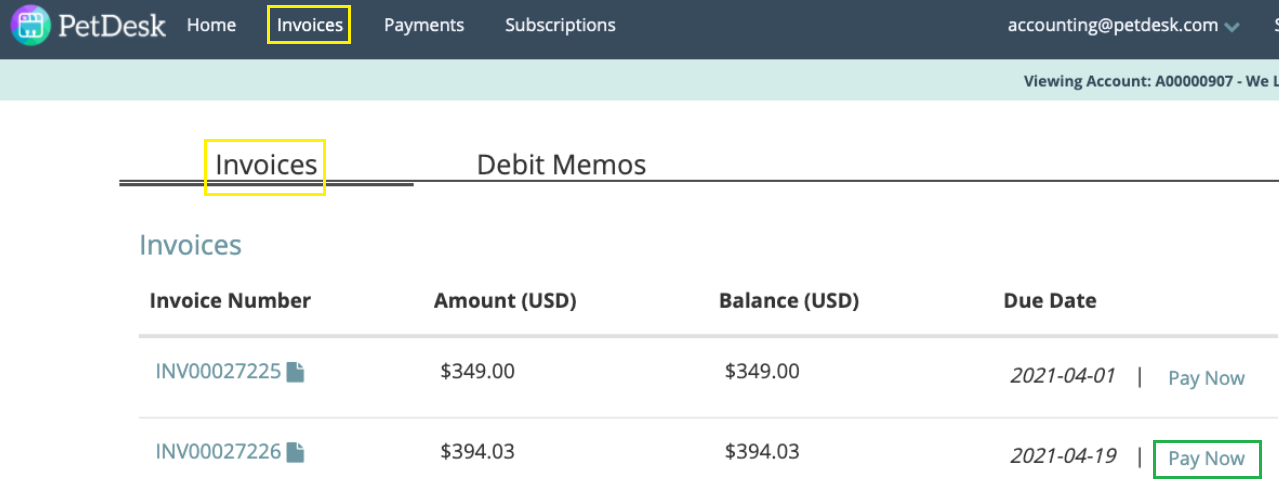Open invoice number INV00027225 link
The width and height of the screenshot is (1279, 496).
pyautogui.click(x=218, y=372)
